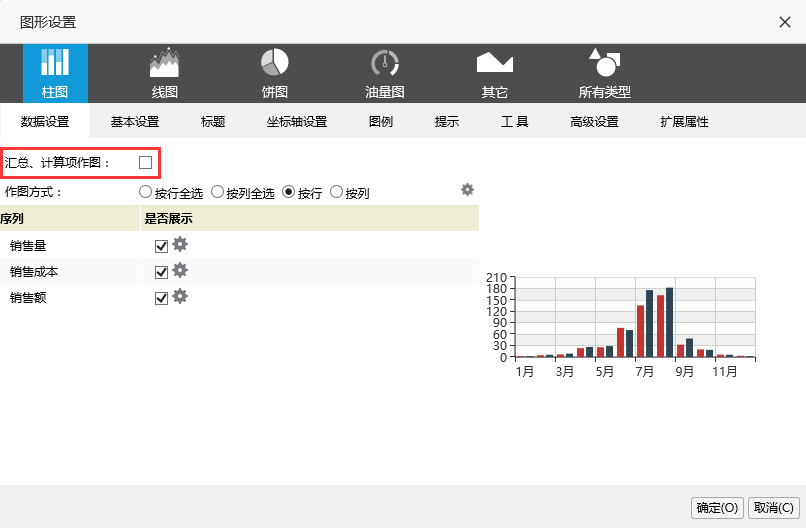Click the 序列 column header
The image size is (806, 528).
(x=12, y=219)
